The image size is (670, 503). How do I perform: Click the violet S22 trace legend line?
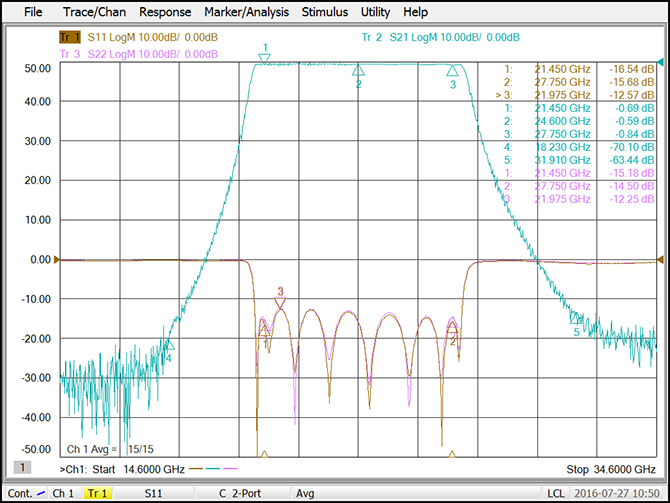[230, 469]
